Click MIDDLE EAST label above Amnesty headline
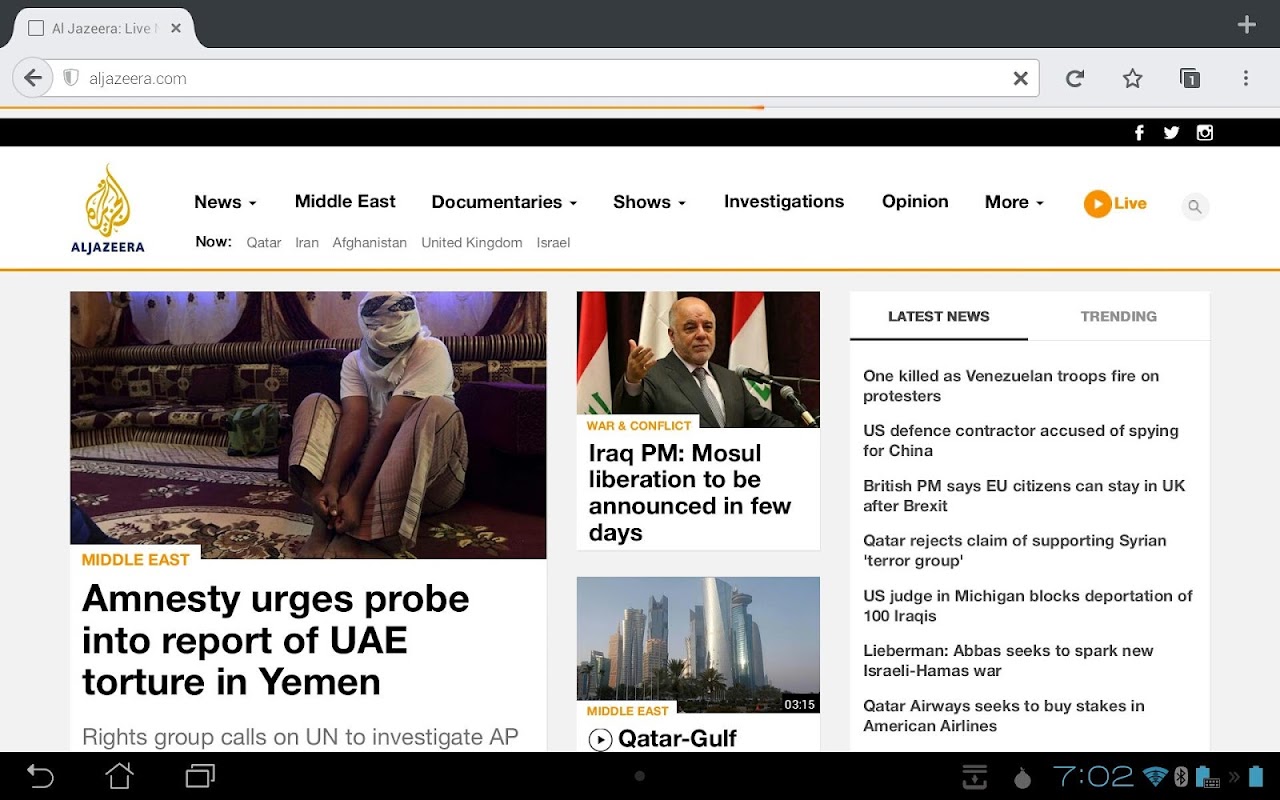 135,560
